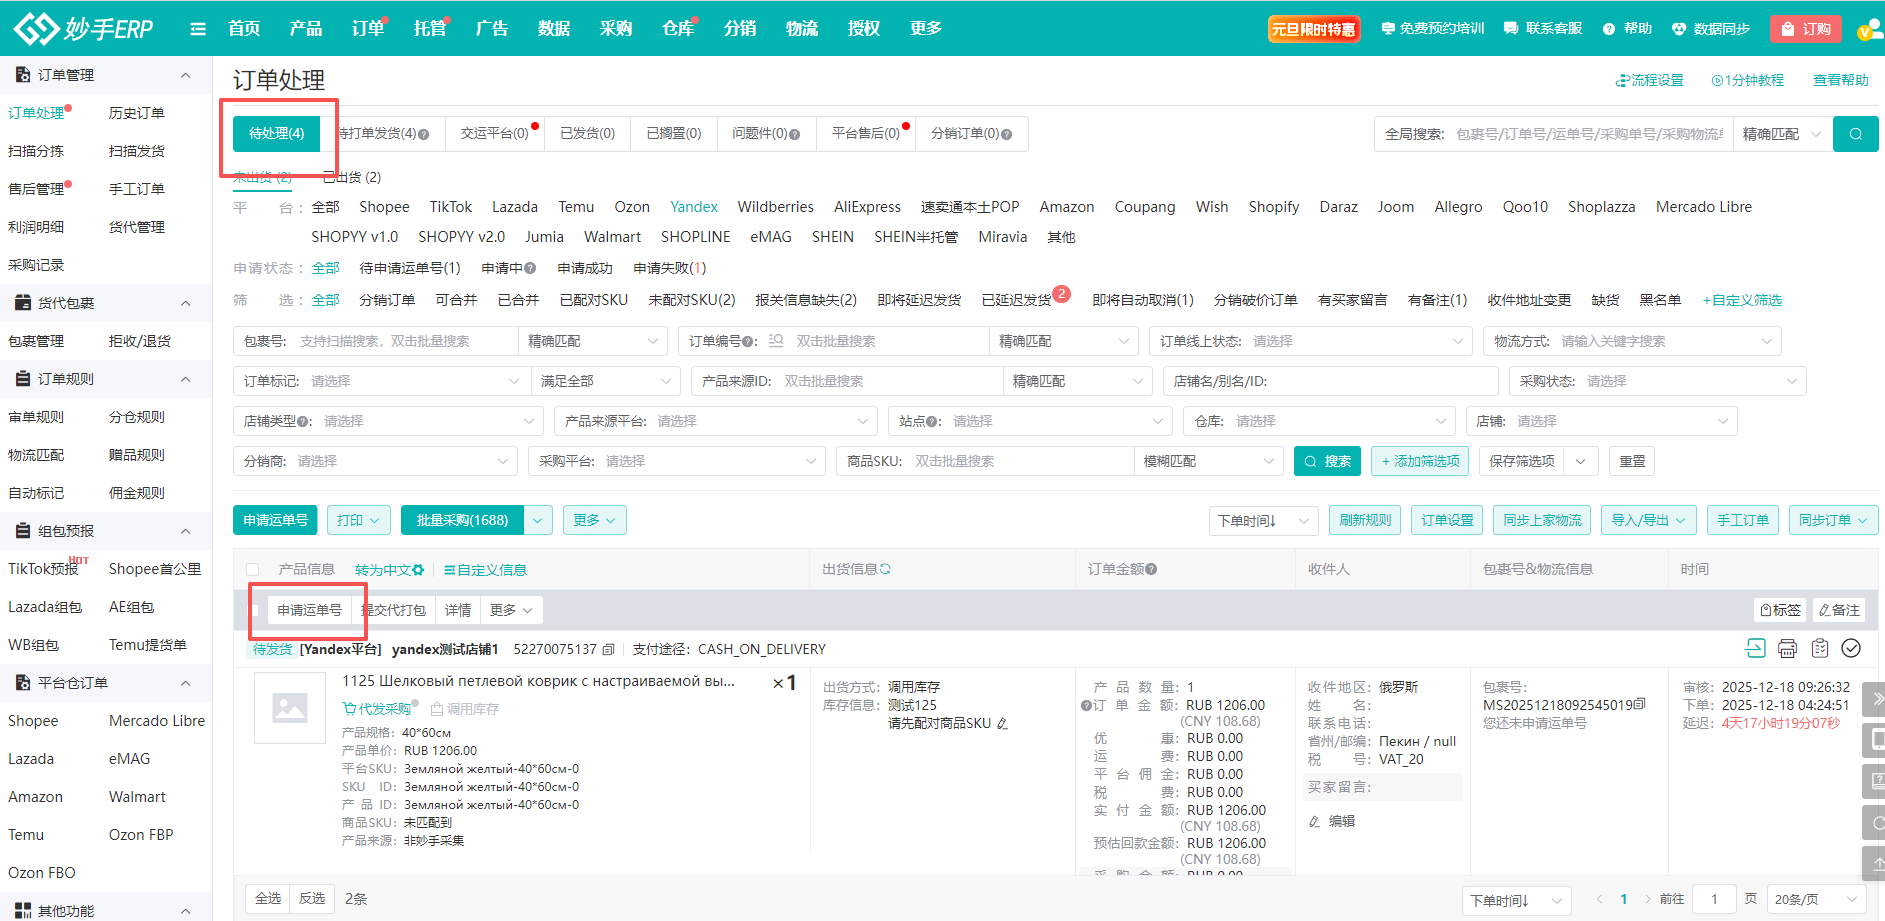Click the 重置 button
Image resolution: width=1885 pixels, height=921 pixels.
1632,461
